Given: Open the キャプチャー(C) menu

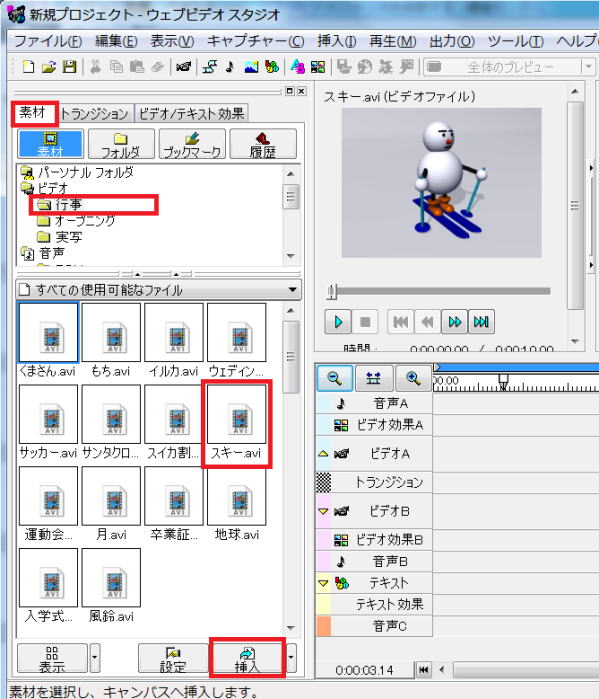Looking at the screenshot, I should click(256, 41).
